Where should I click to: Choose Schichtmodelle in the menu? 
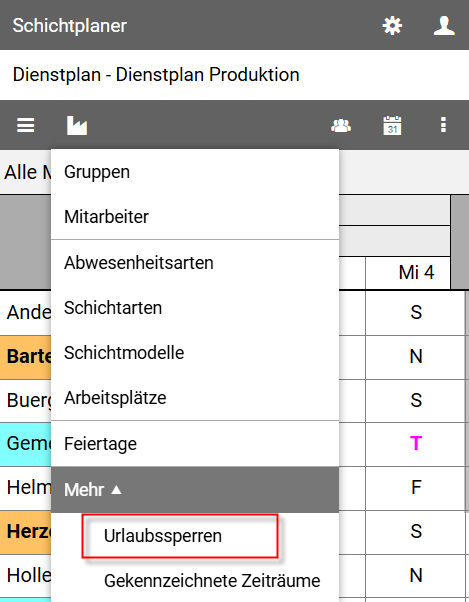(x=195, y=353)
